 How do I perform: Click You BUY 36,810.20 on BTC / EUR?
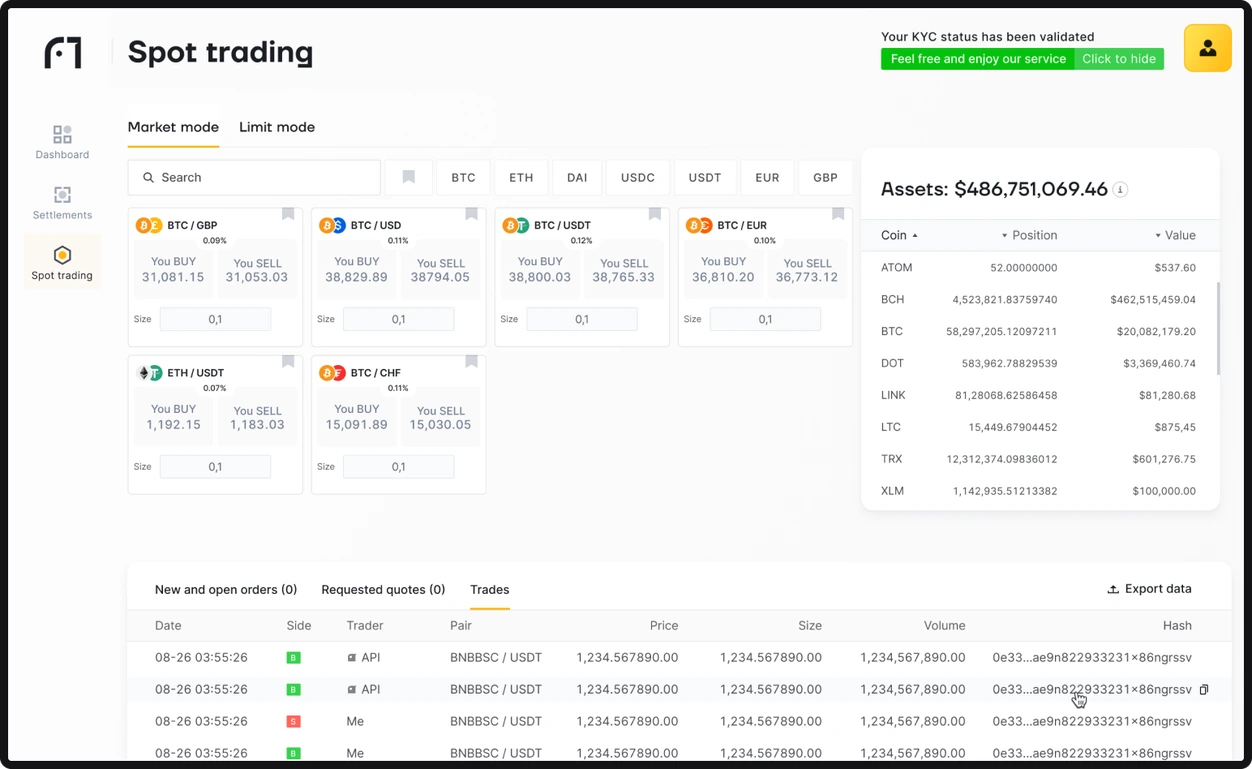click(723, 269)
